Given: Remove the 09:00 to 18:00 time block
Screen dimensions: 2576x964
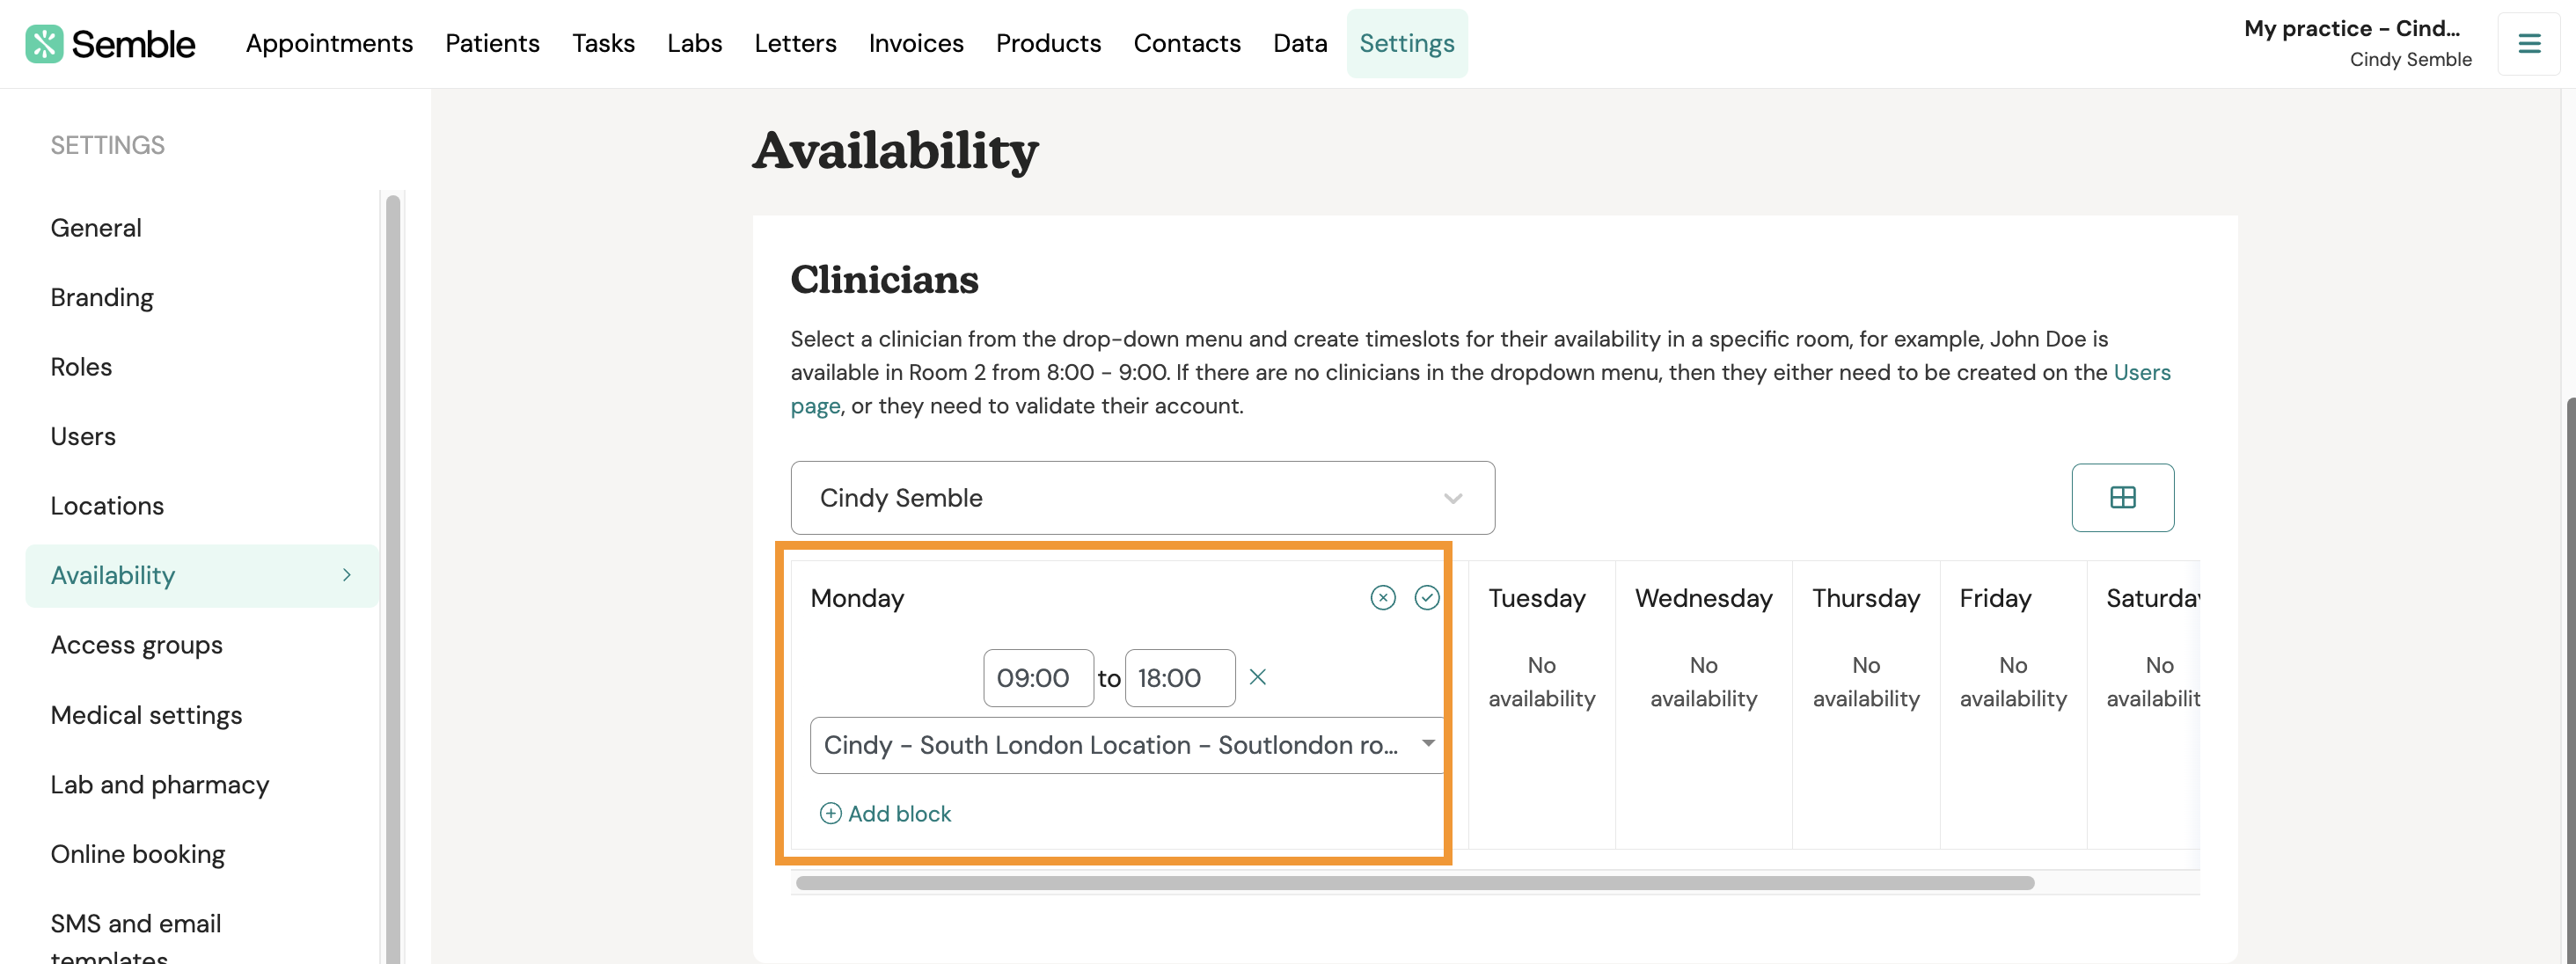Looking at the screenshot, I should (1258, 677).
